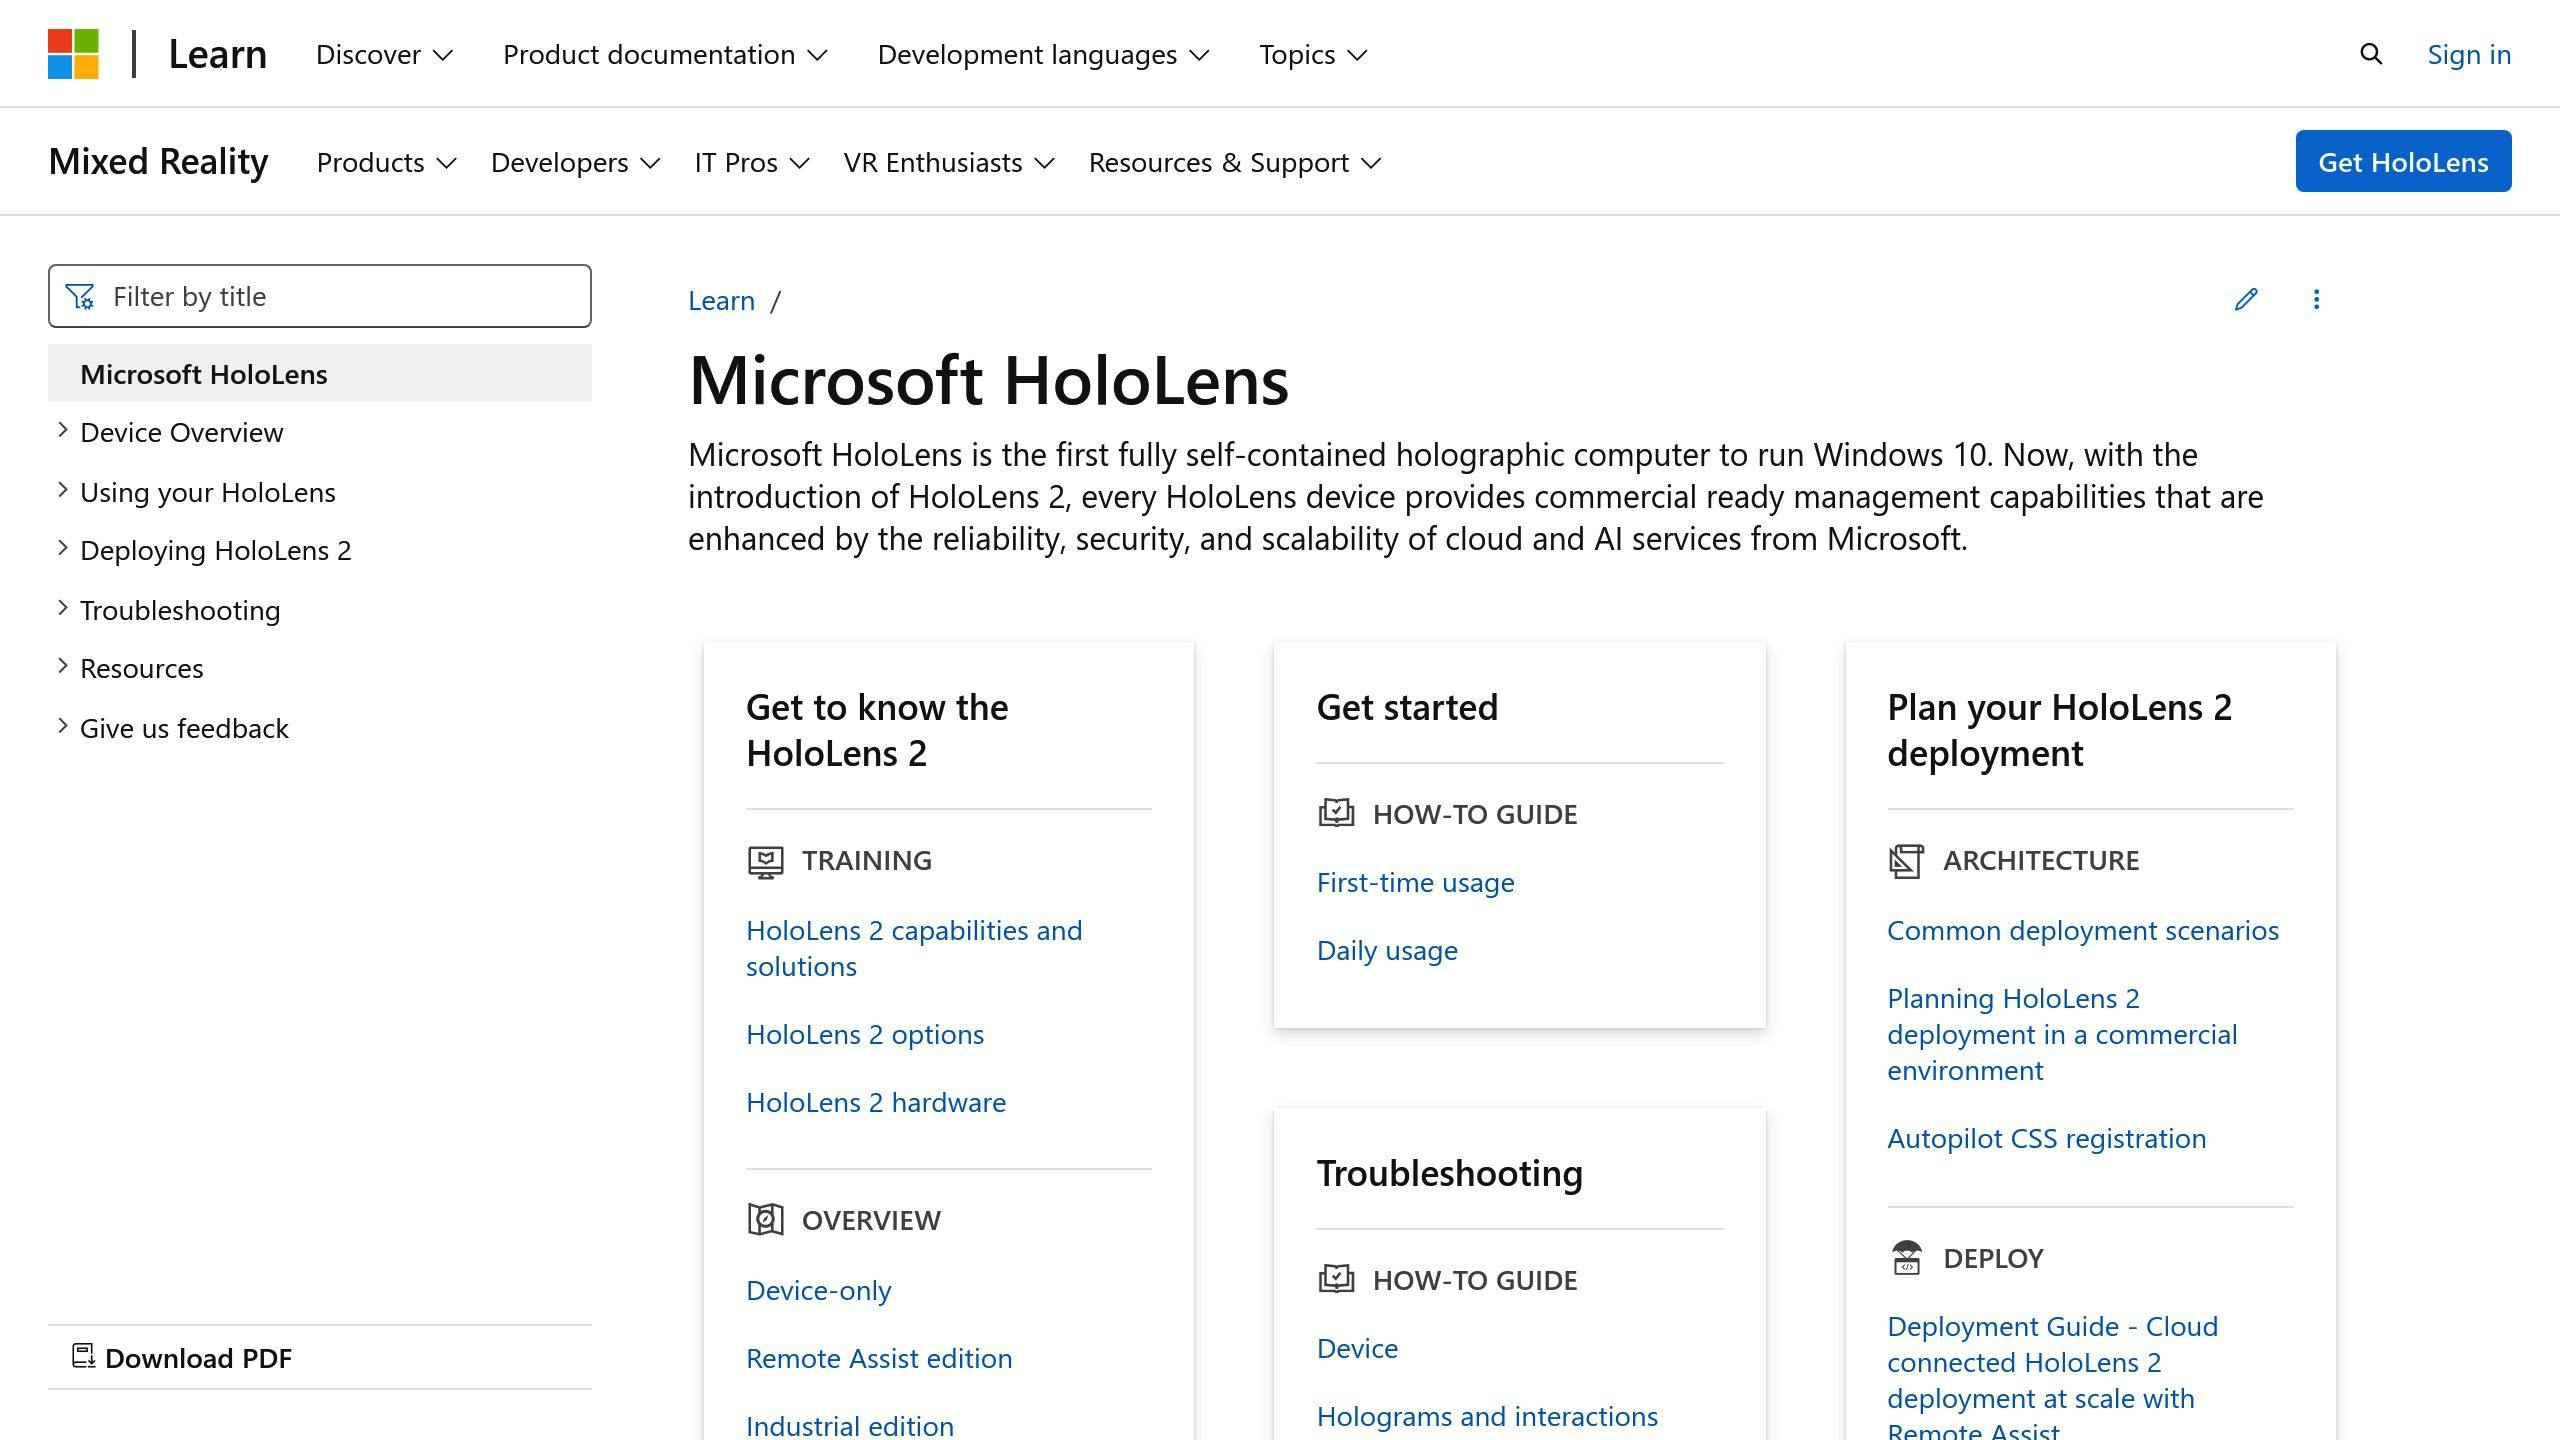Viewport: 2560px width, 1440px height.
Task: Open the Device troubleshooting link
Action: pyautogui.click(x=1357, y=1348)
